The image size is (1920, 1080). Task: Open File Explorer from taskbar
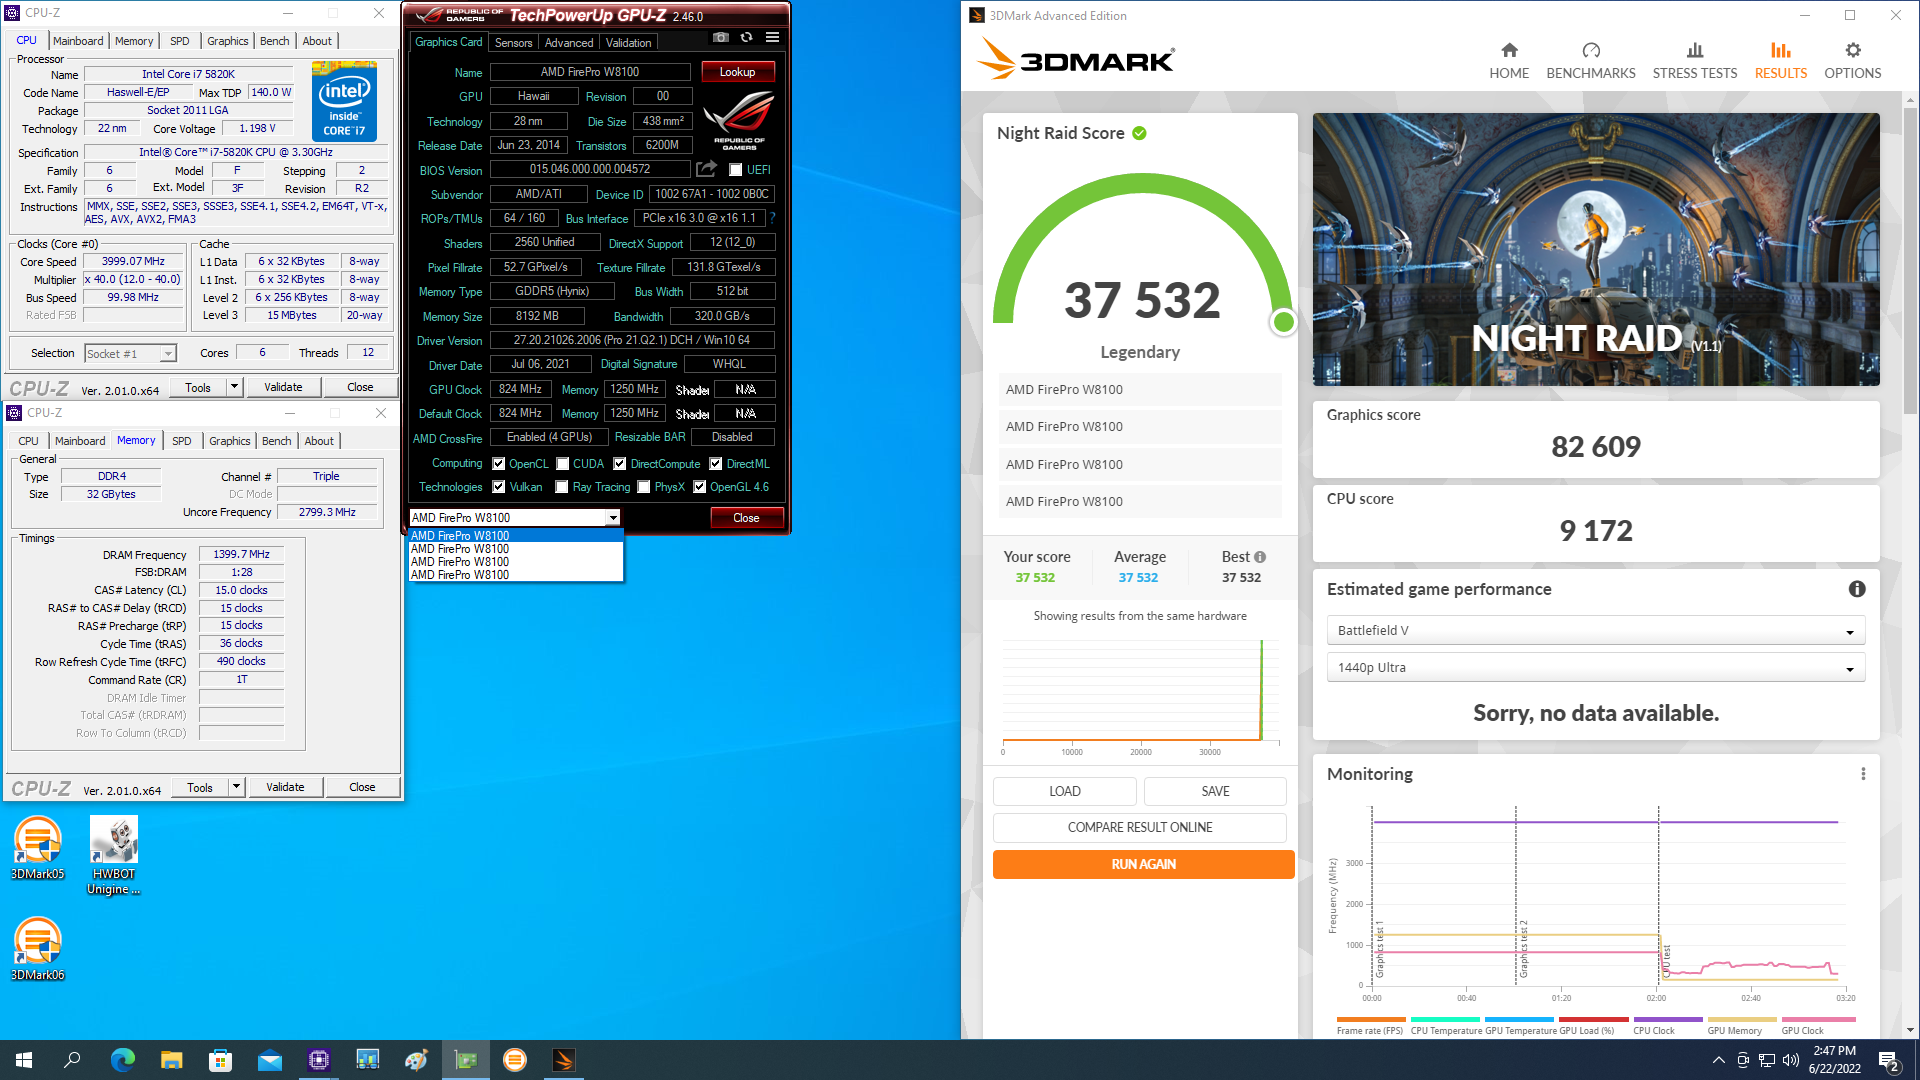[171, 1060]
